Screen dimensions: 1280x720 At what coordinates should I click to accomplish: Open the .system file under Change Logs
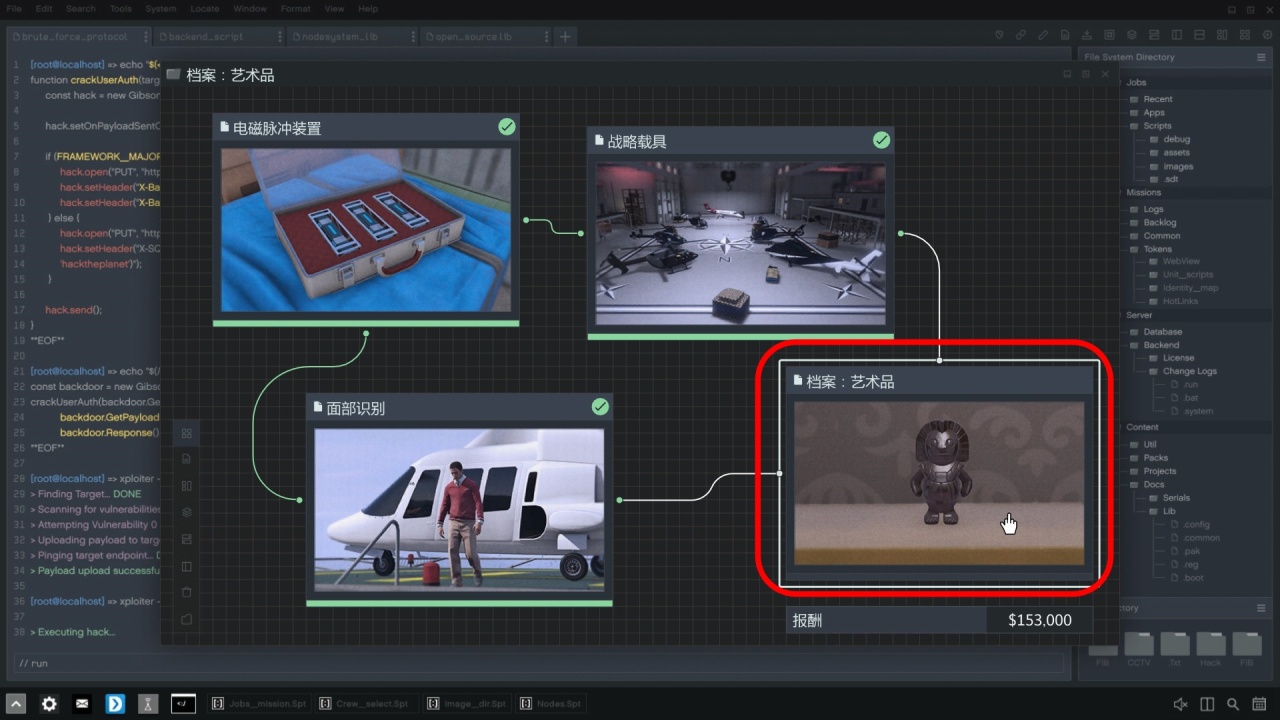pos(1191,411)
